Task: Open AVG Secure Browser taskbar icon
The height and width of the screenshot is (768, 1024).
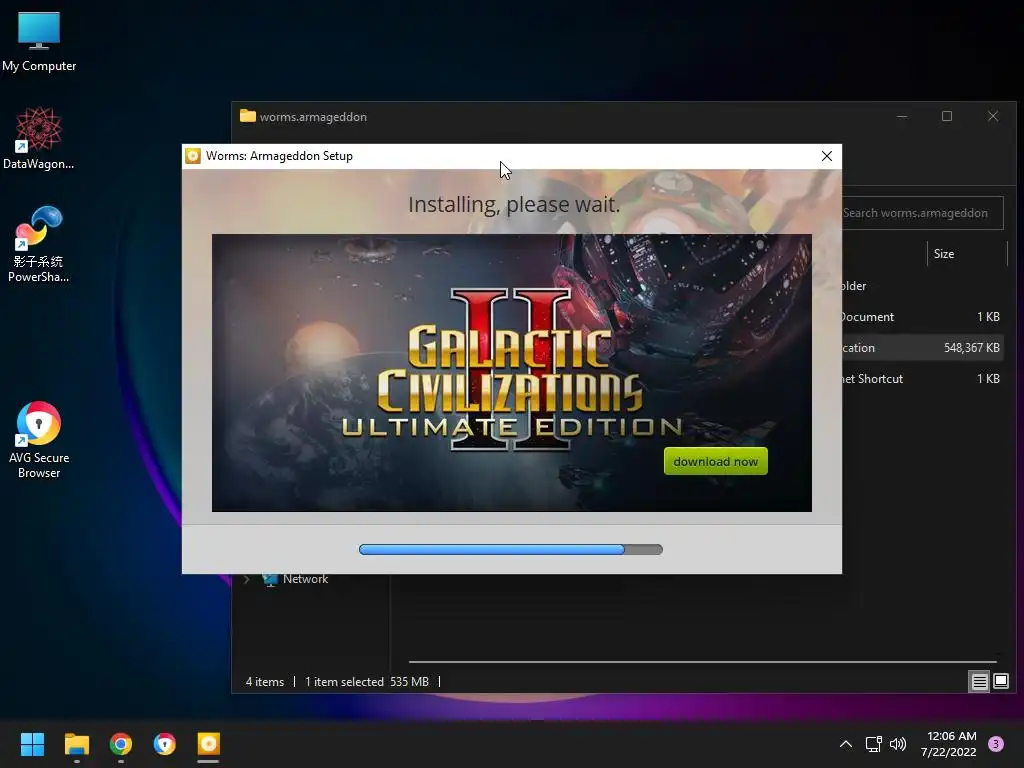Action: pyautogui.click(x=165, y=744)
